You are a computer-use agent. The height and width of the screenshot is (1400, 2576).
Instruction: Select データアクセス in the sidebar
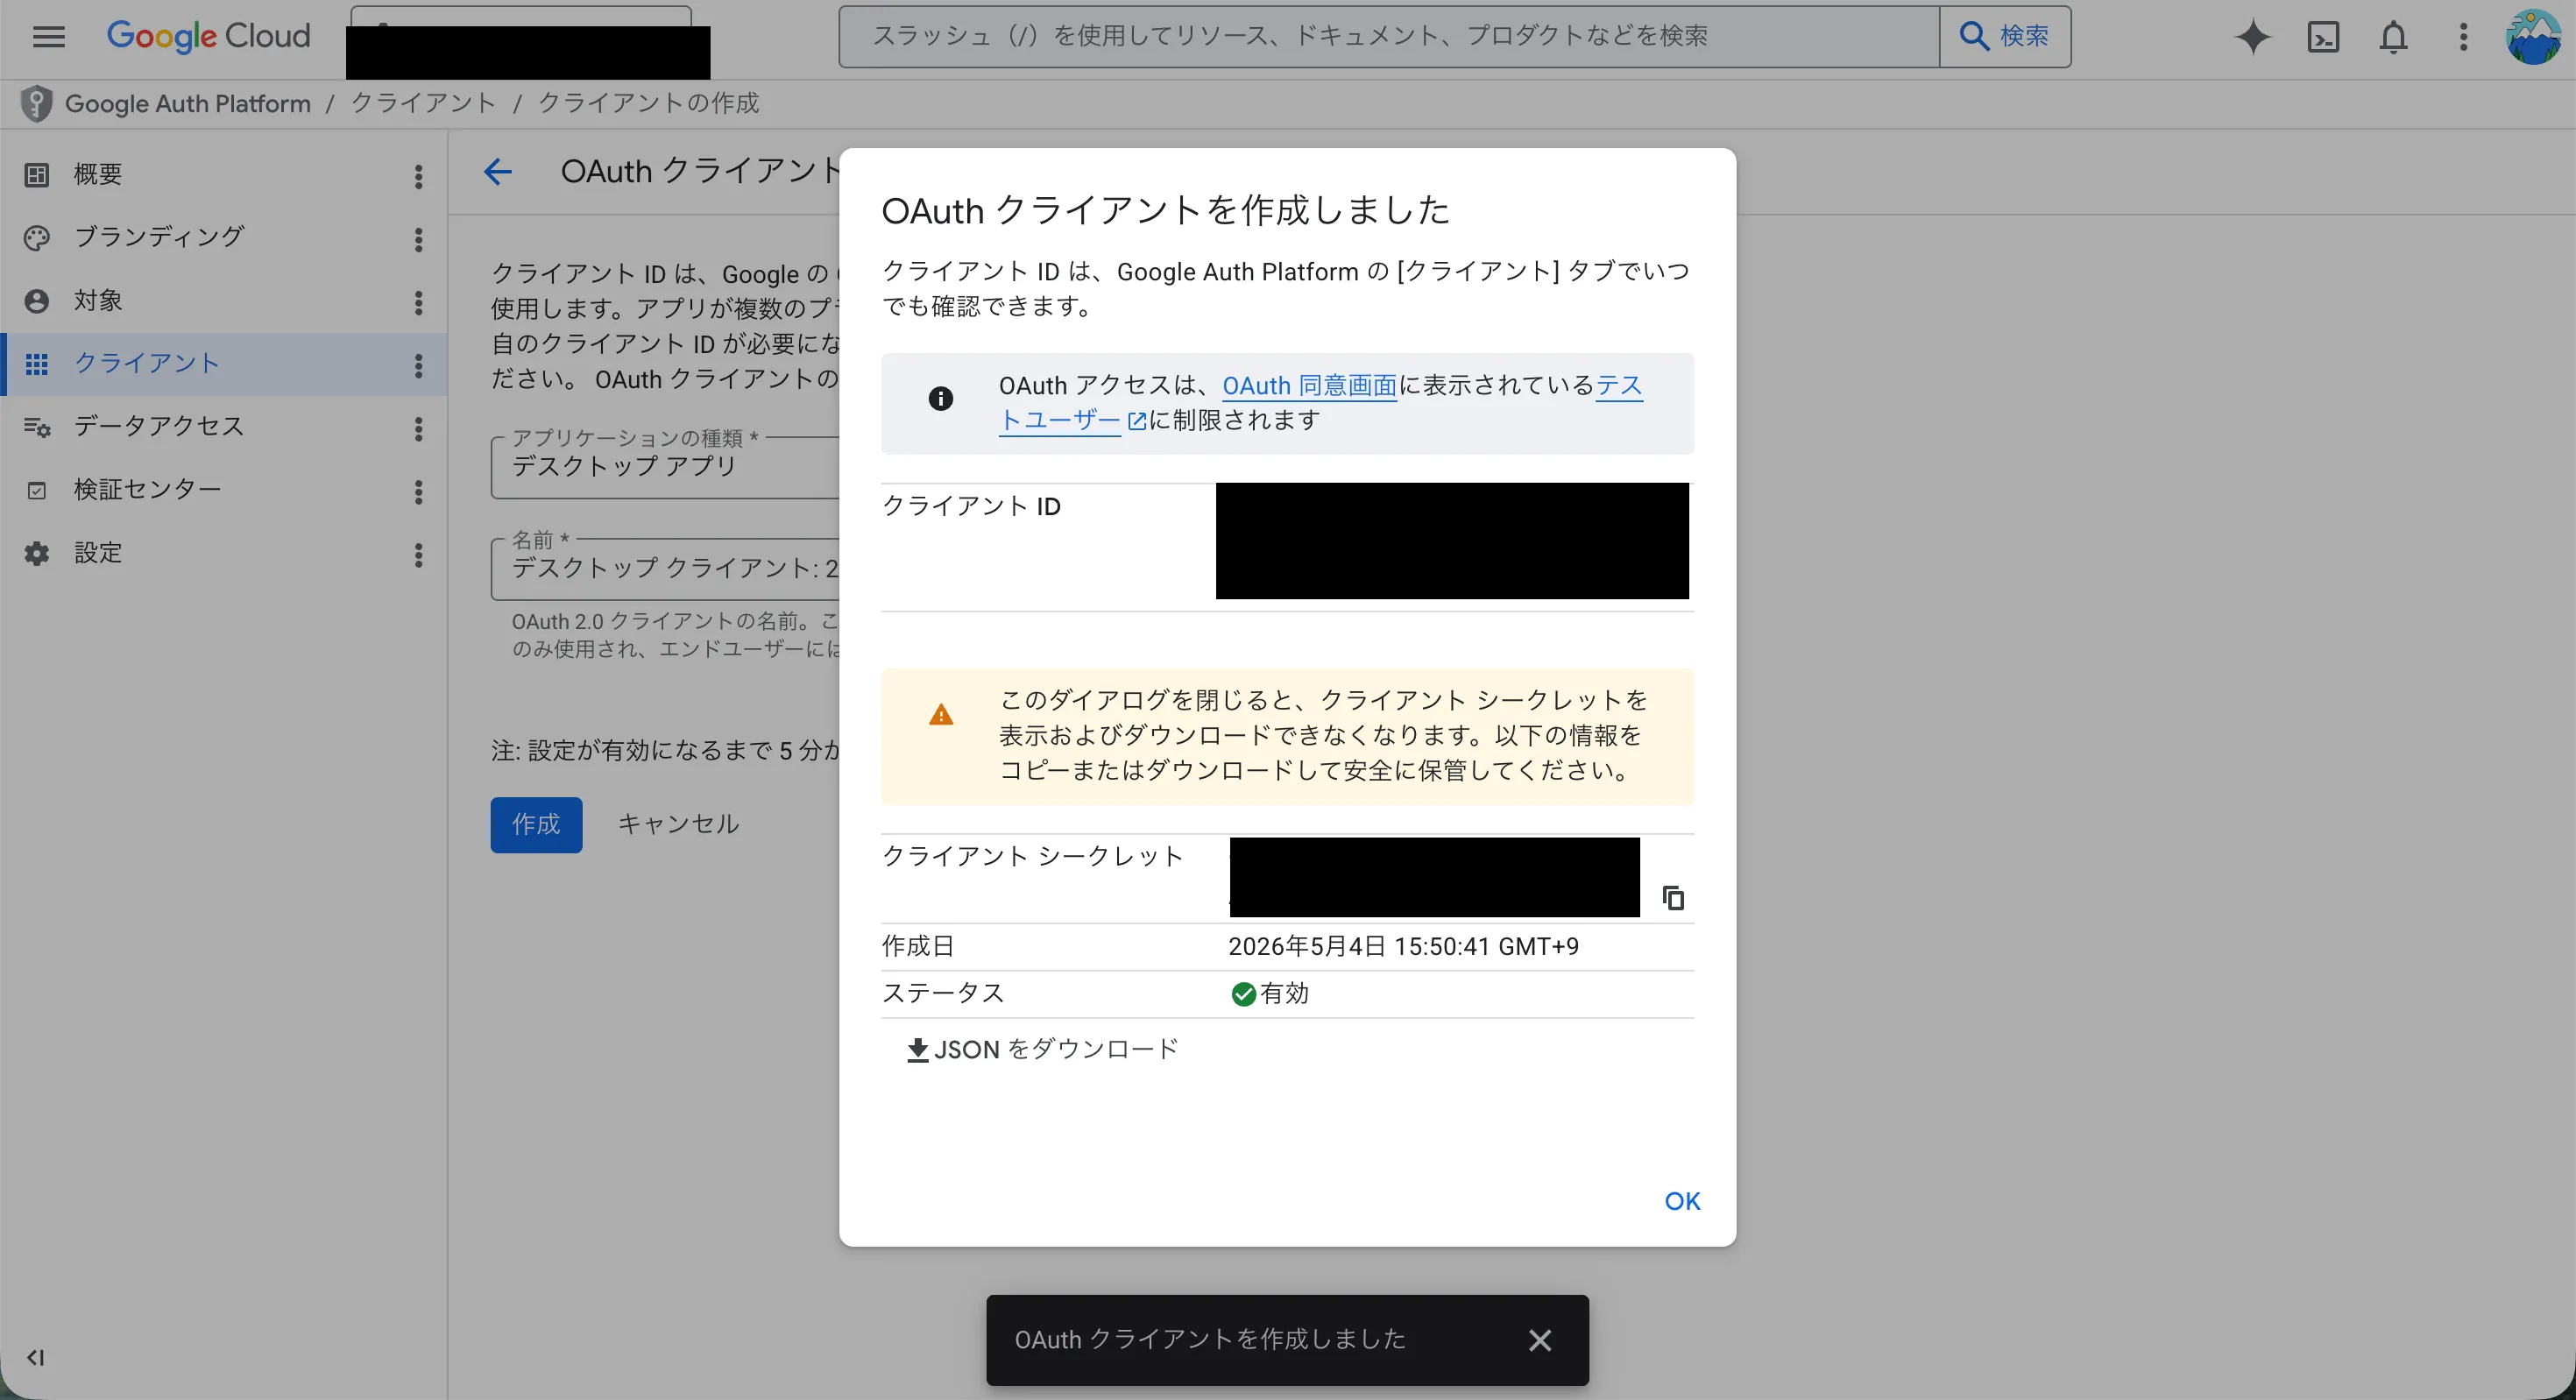point(159,427)
